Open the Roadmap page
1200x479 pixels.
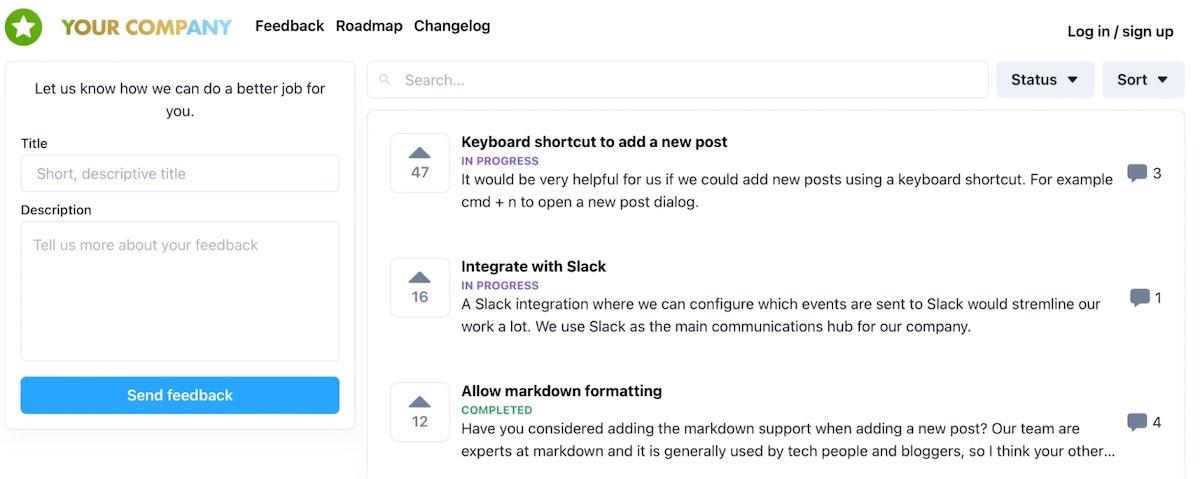coord(369,26)
